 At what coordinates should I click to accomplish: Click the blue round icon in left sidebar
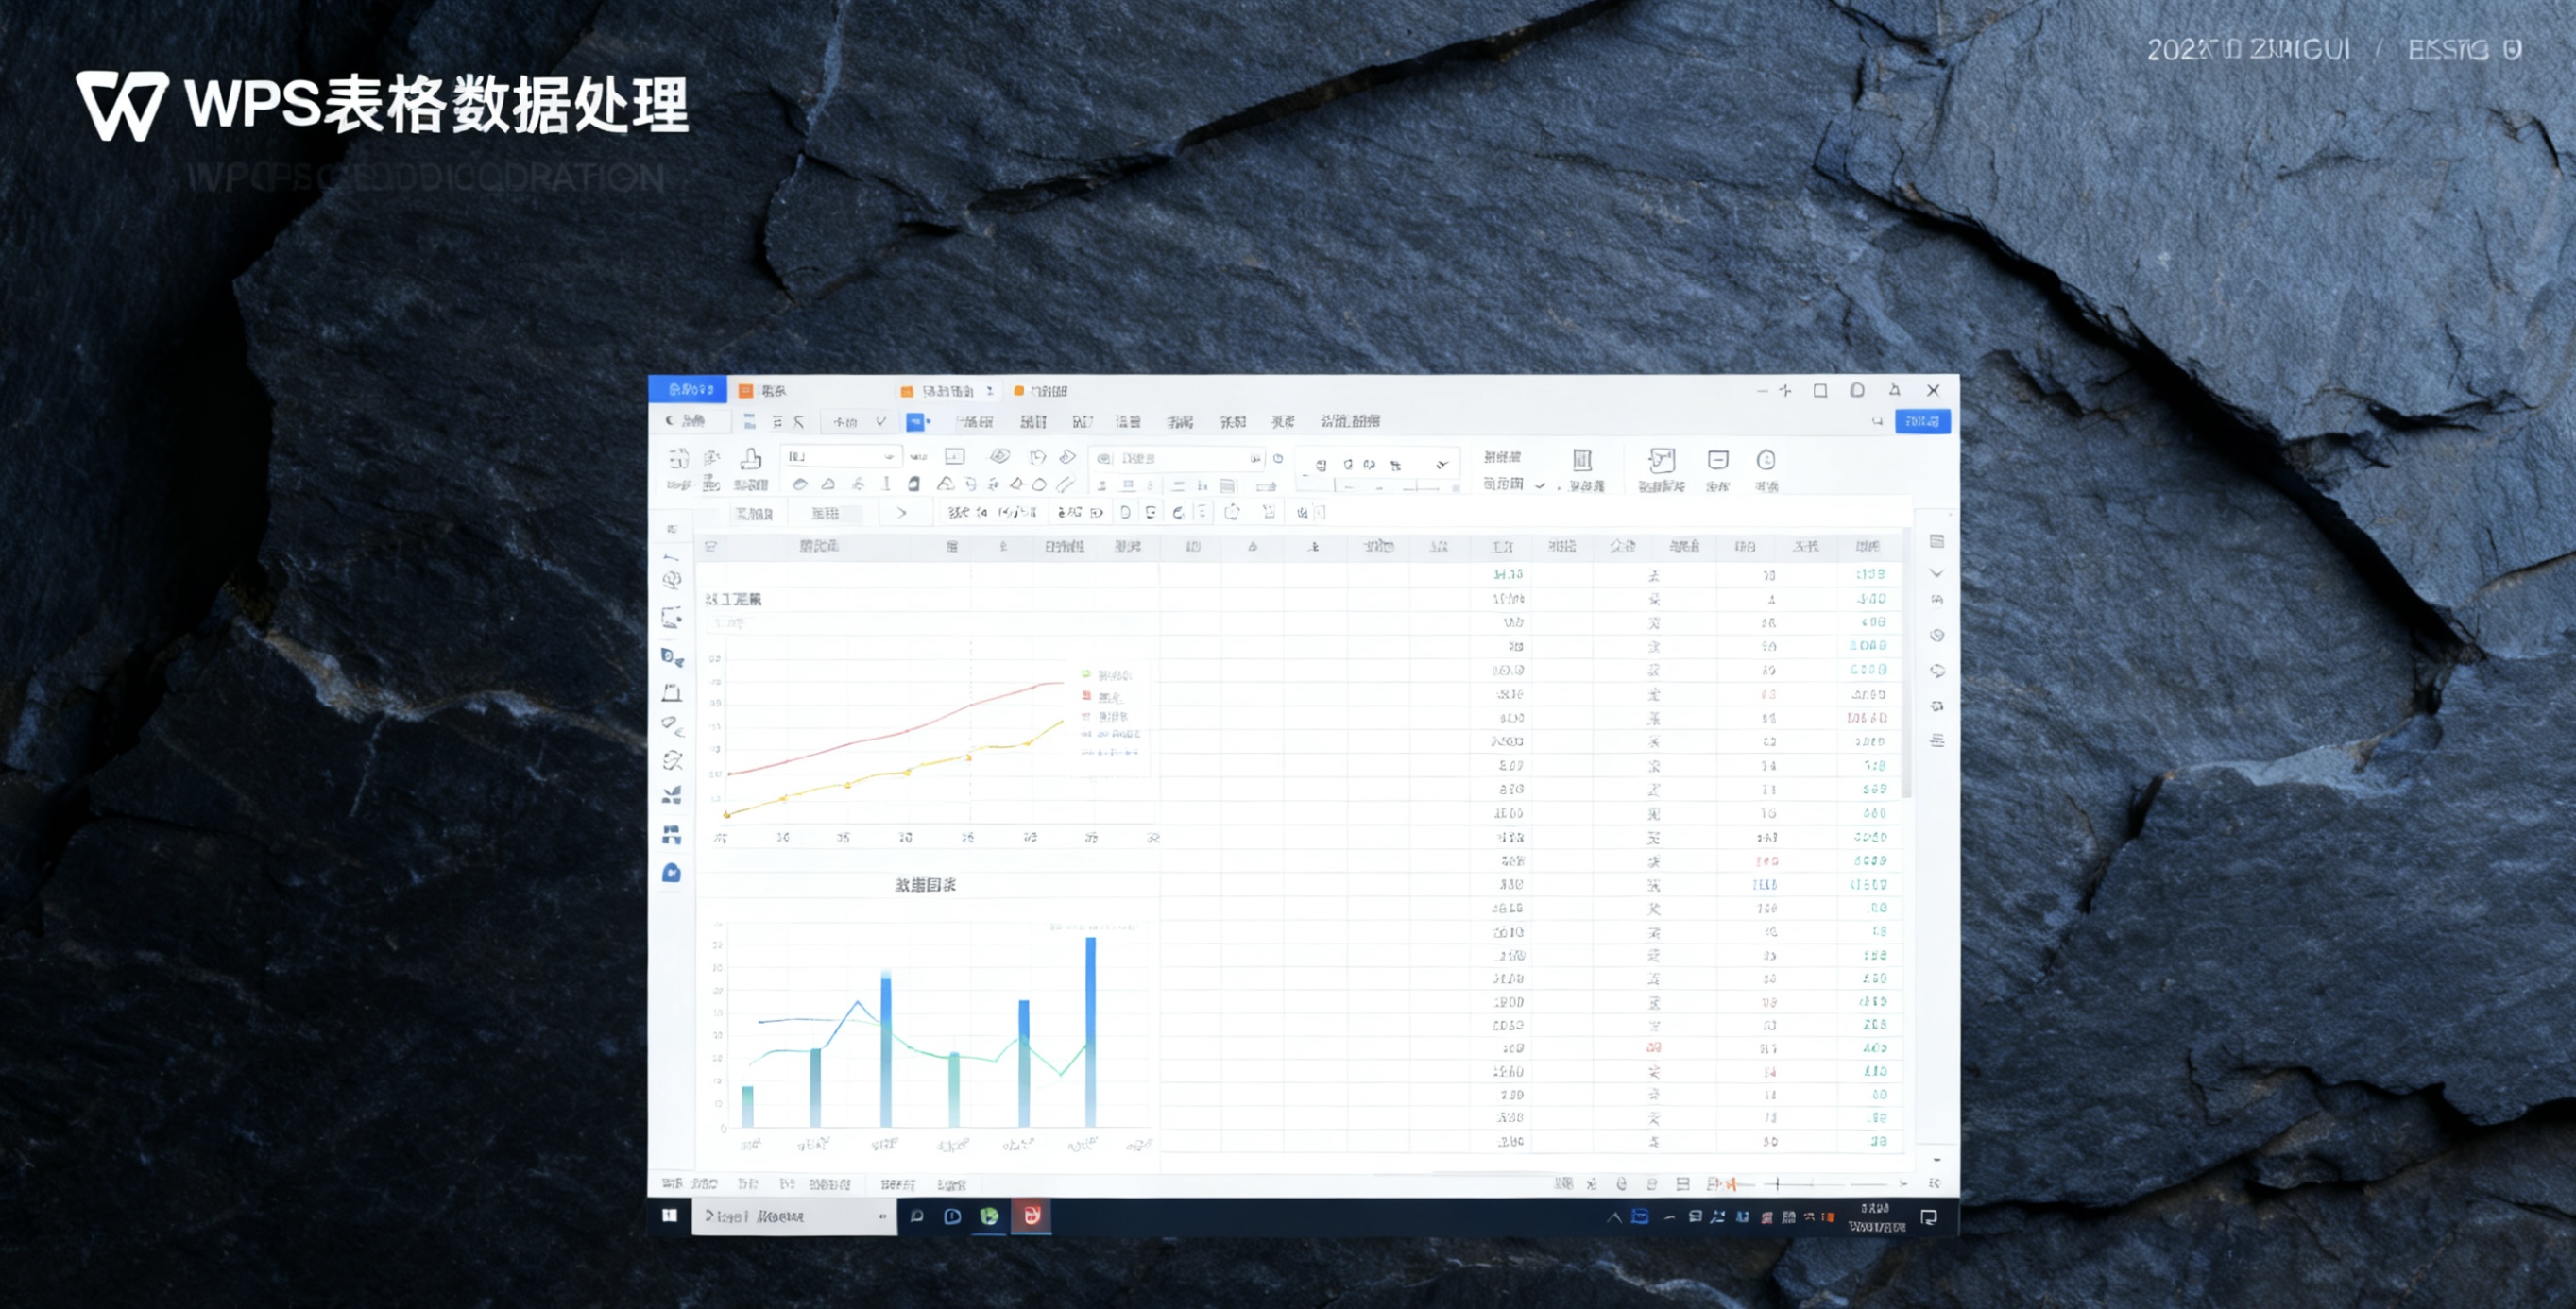click(x=672, y=873)
